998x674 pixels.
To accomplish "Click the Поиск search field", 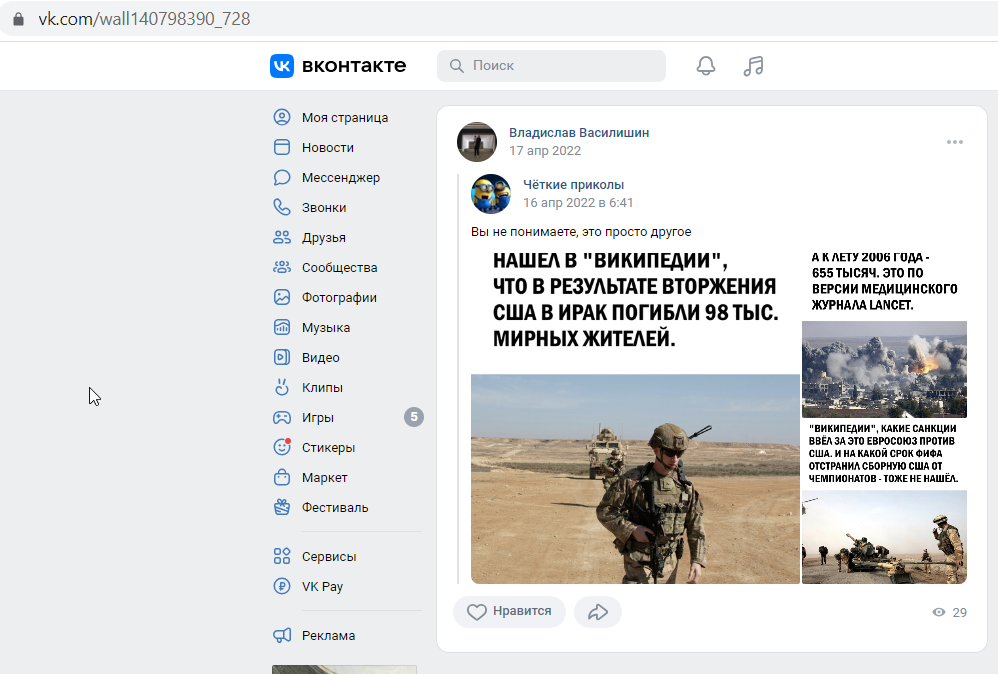I will coord(551,66).
